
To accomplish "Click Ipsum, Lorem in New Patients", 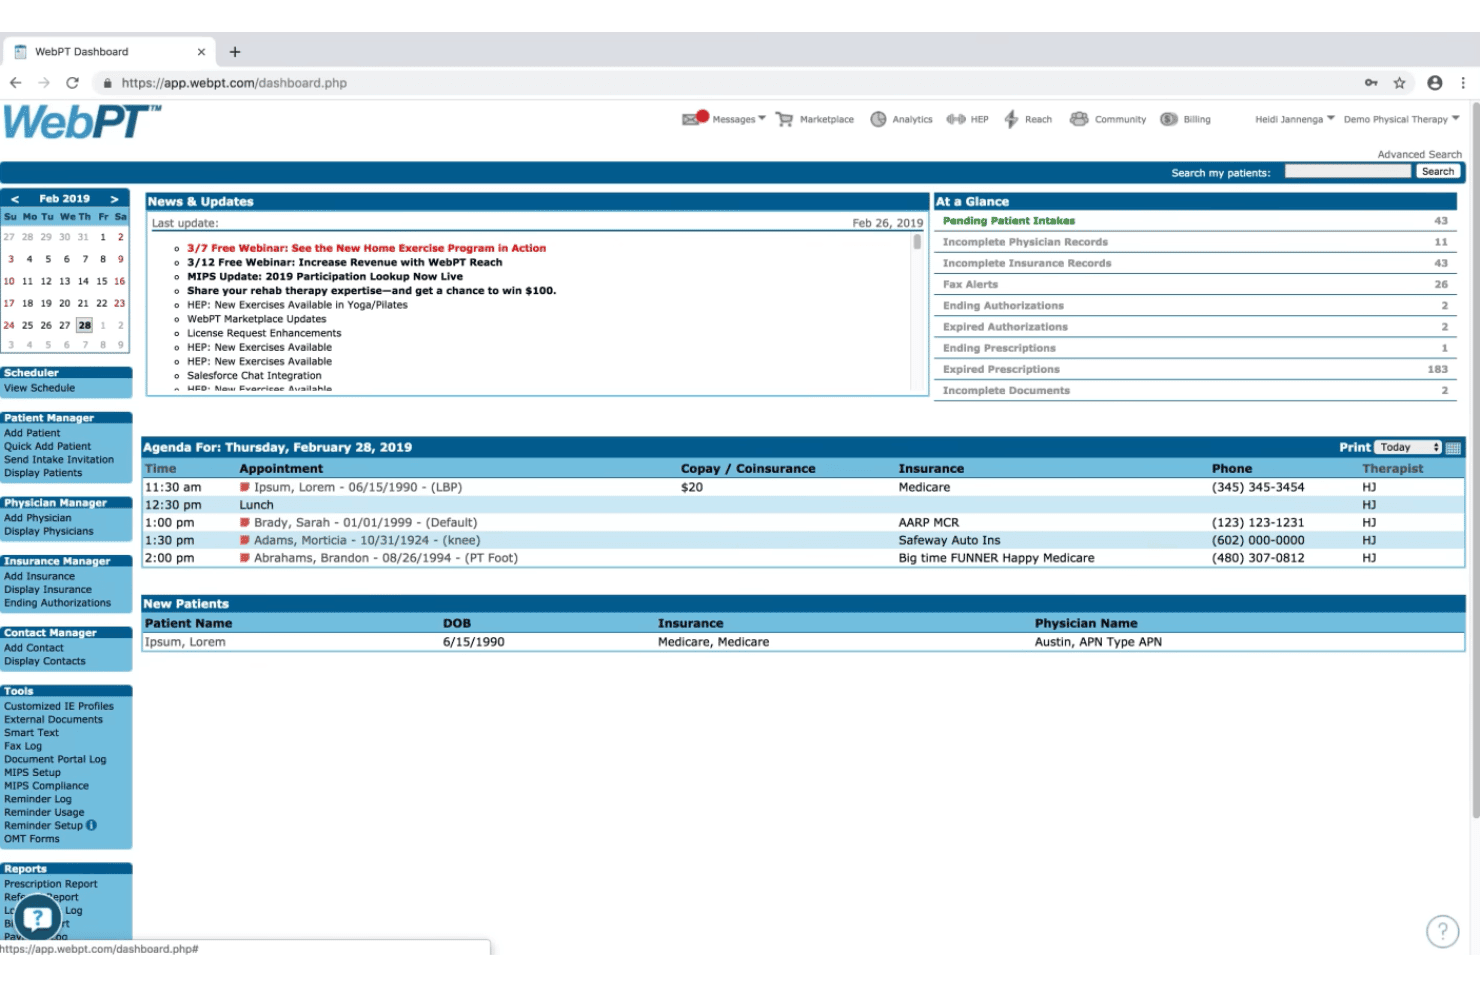I will pyautogui.click(x=185, y=642).
